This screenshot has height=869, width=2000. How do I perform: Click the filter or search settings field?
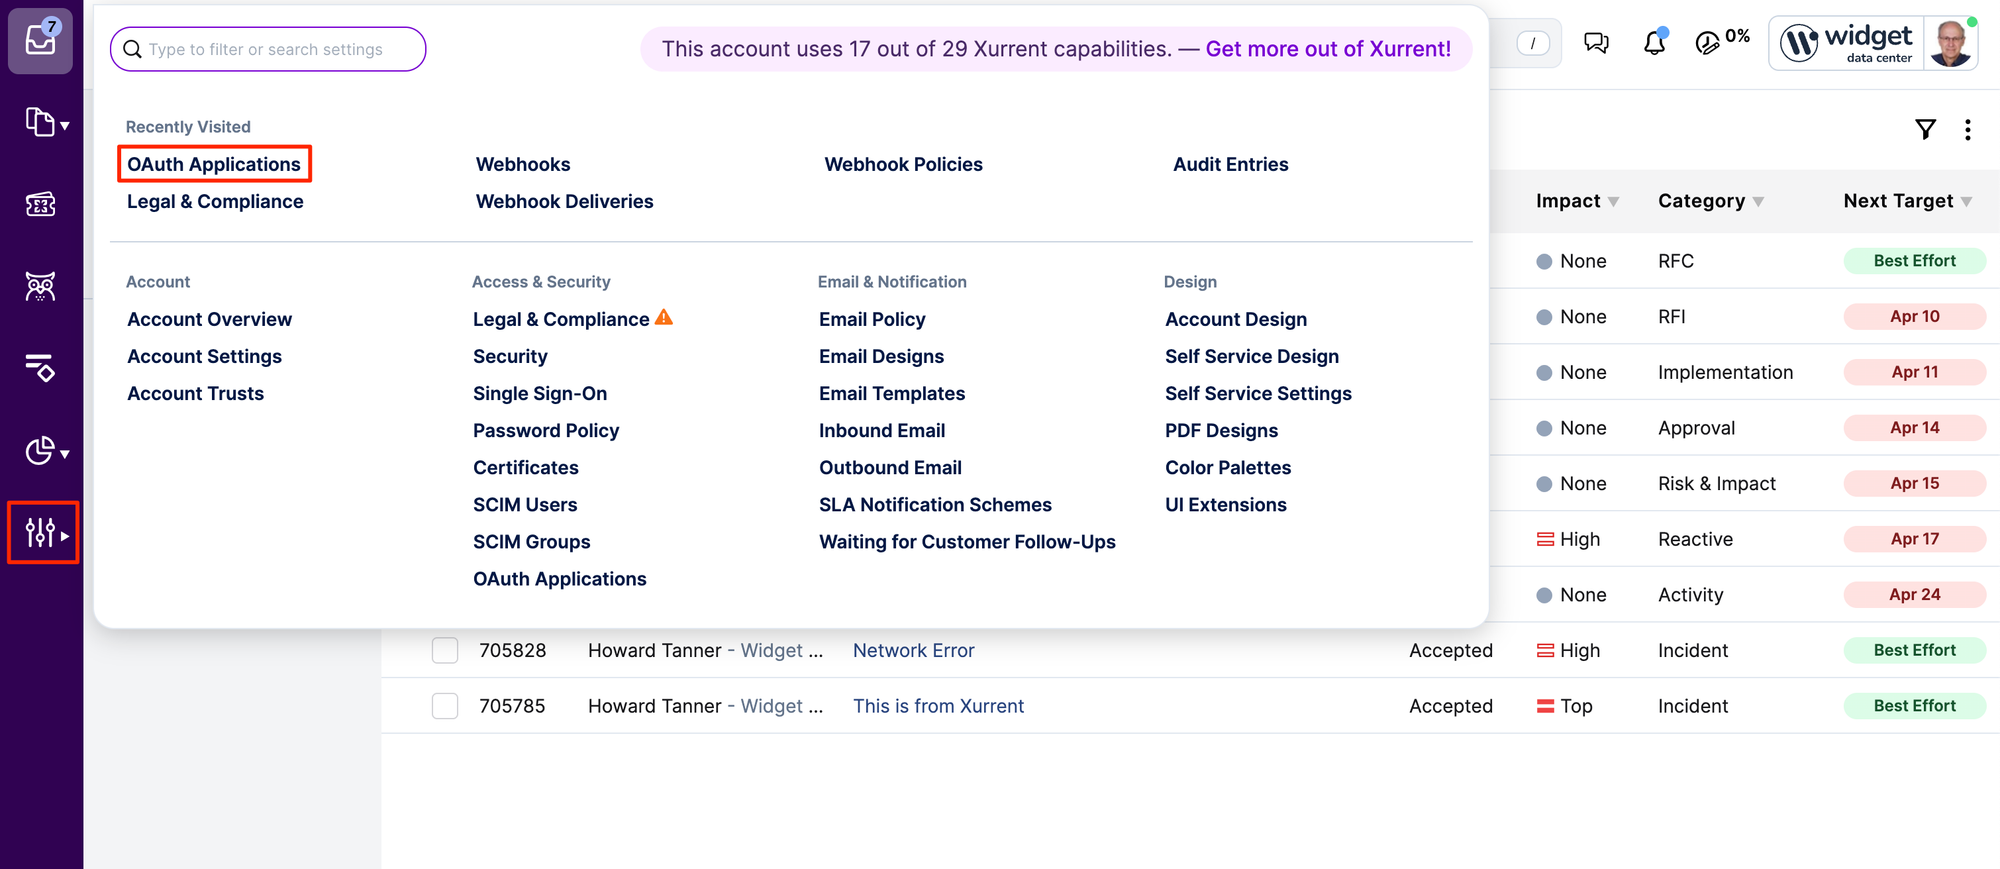click(267, 49)
